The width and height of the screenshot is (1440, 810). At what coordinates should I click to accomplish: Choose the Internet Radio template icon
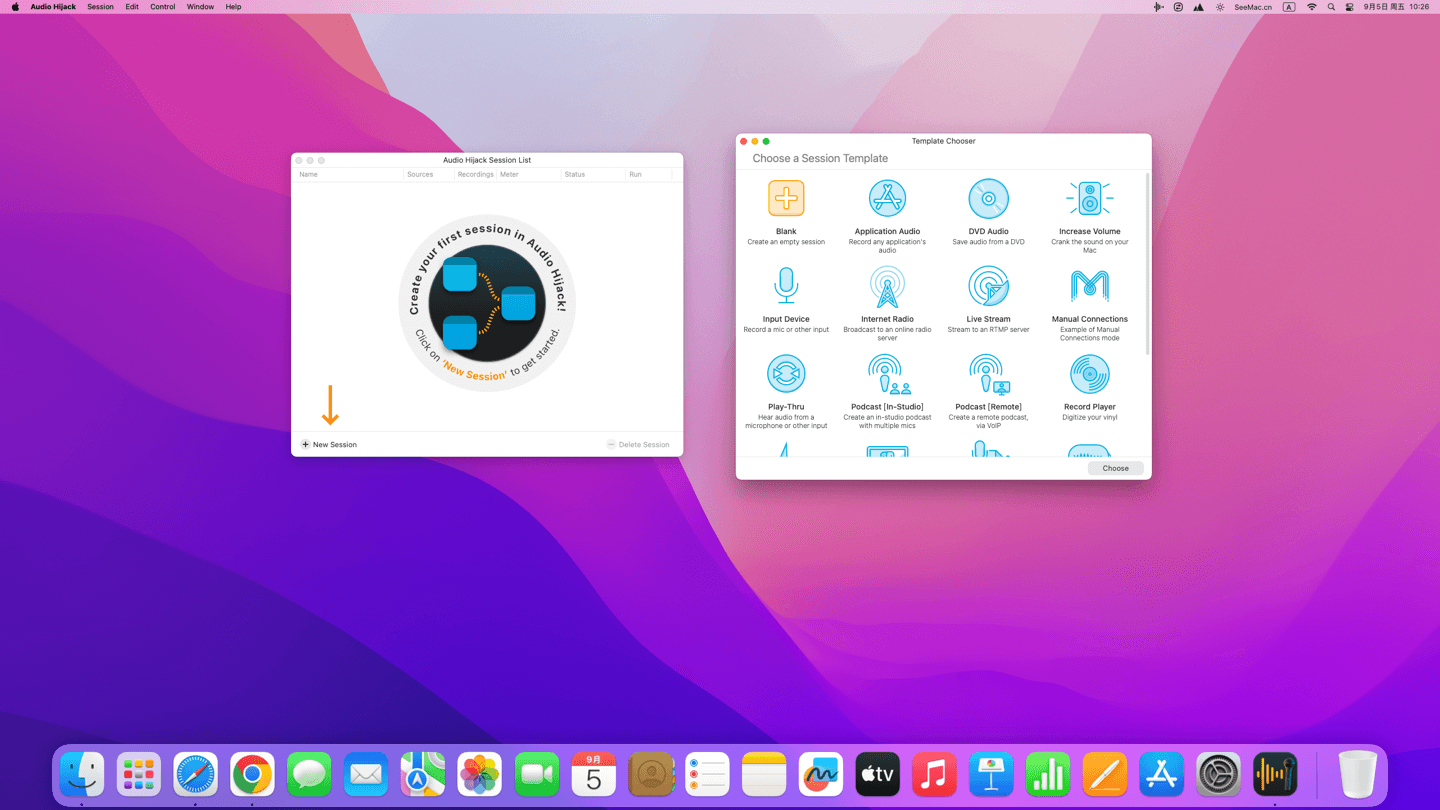click(x=887, y=287)
